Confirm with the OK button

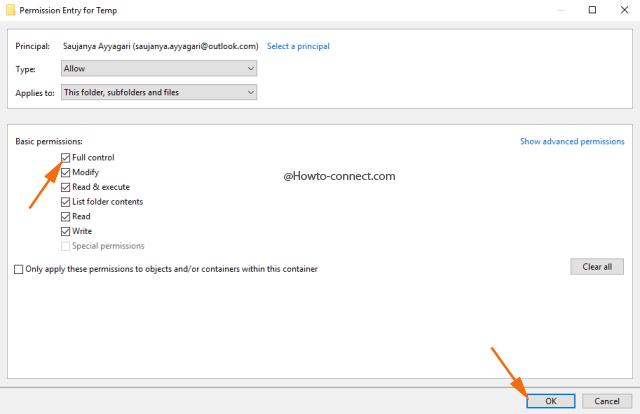(x=552, y=400)
